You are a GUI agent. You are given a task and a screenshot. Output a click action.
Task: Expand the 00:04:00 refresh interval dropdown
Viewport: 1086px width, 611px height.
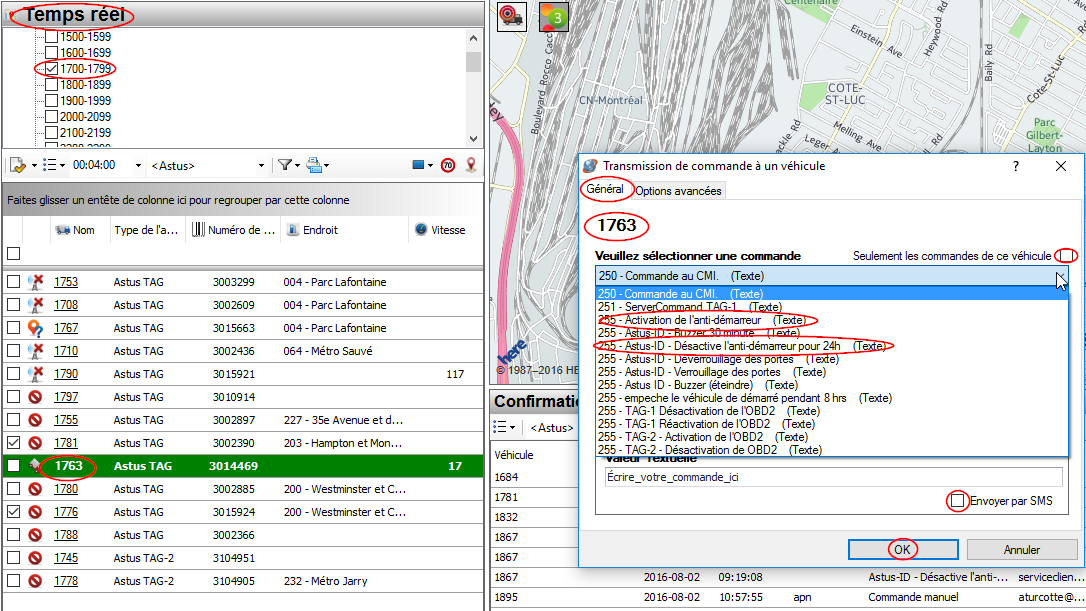[137, 165]
